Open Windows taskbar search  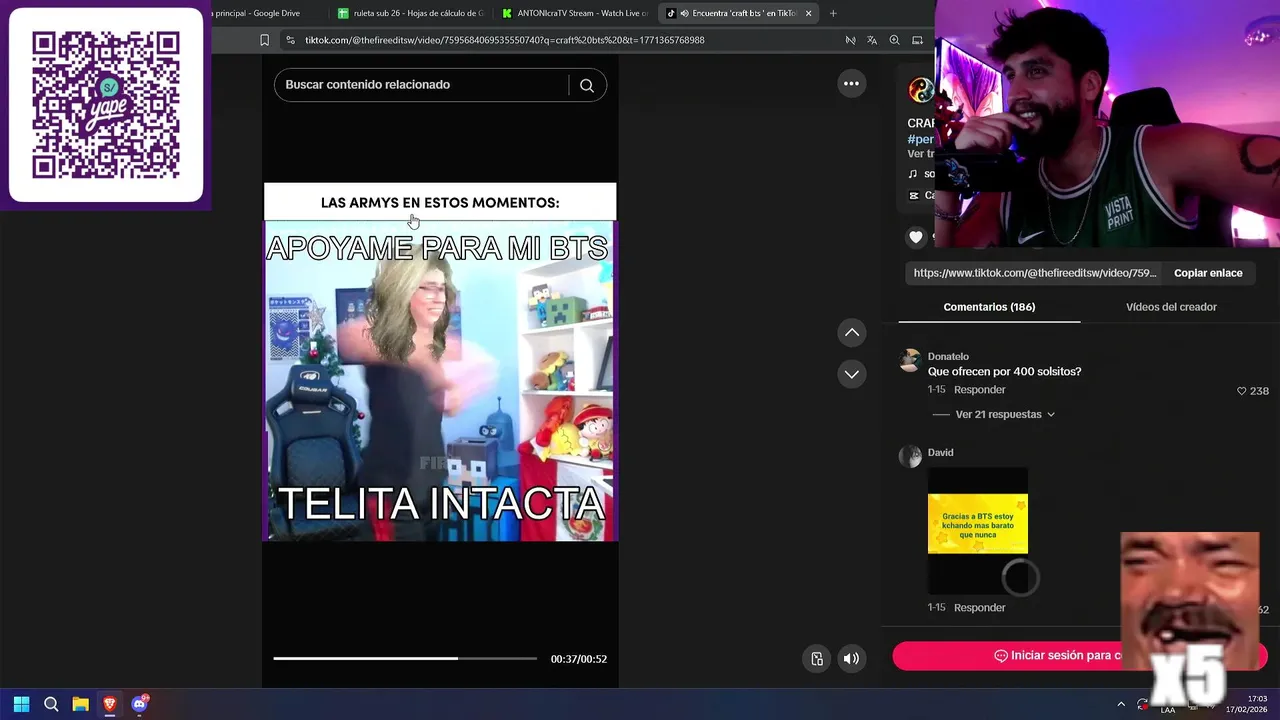(x=51, y=704)
